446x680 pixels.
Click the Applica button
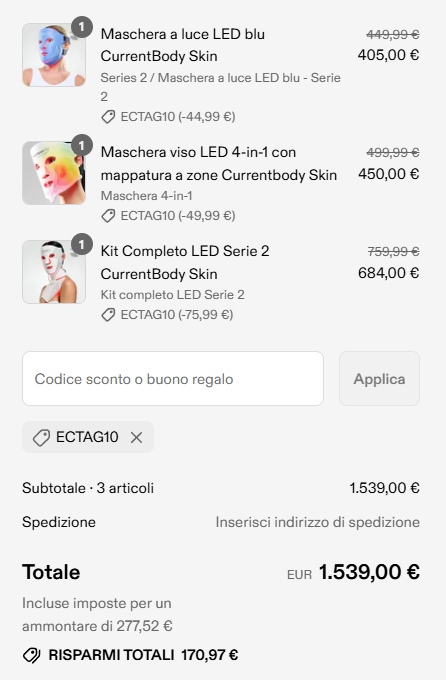point(379,379)
